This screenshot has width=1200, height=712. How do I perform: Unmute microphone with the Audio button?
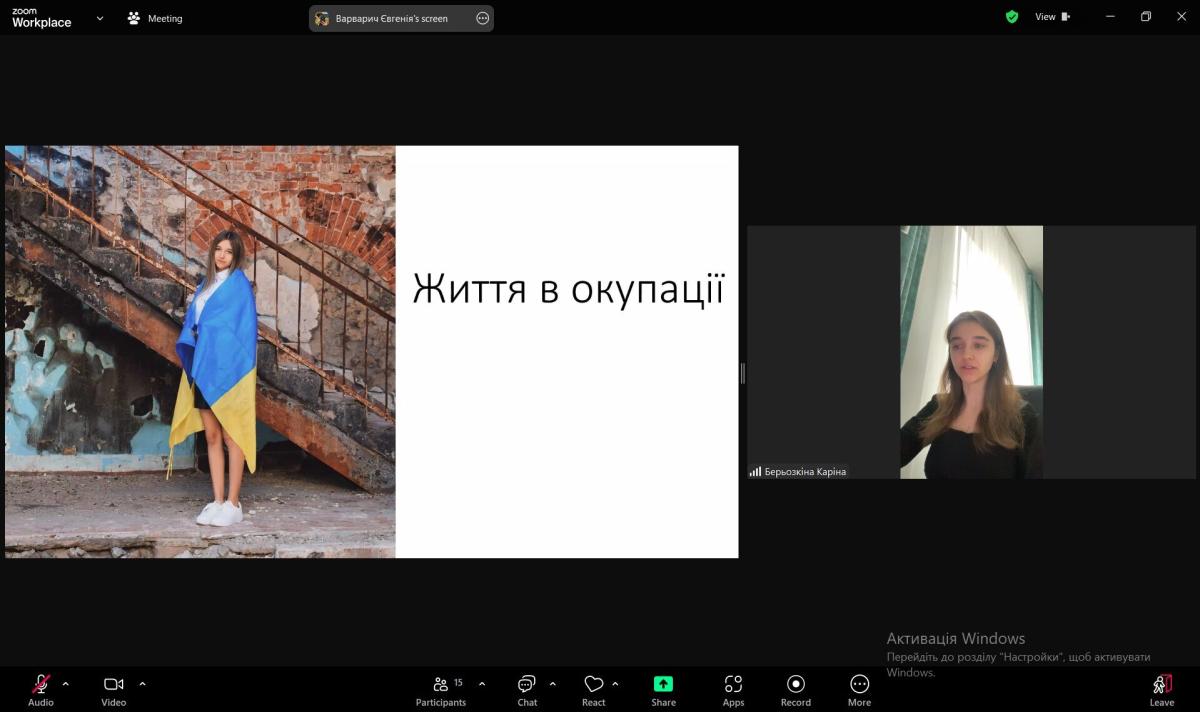tap(41, 684)
